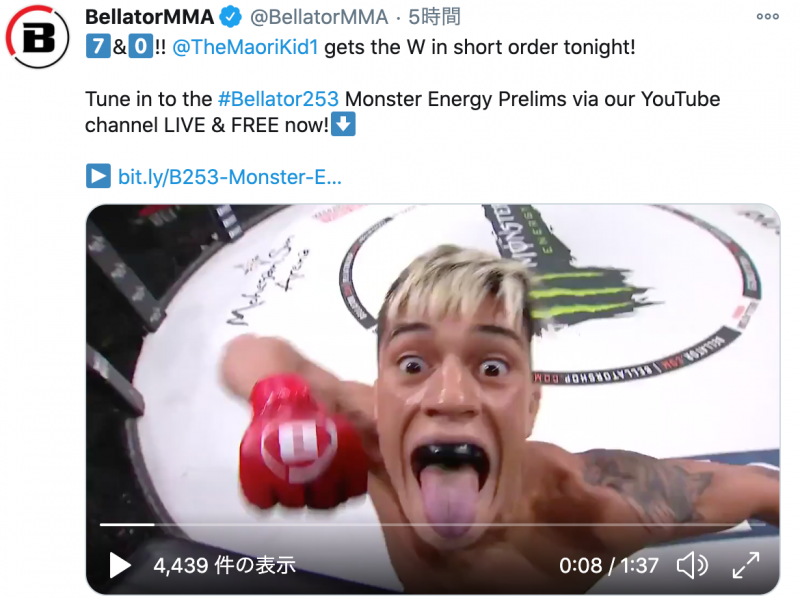The image size is (800, 598).
Task: Open the tweet timestamp 5時間
Action: click(435, 17)
